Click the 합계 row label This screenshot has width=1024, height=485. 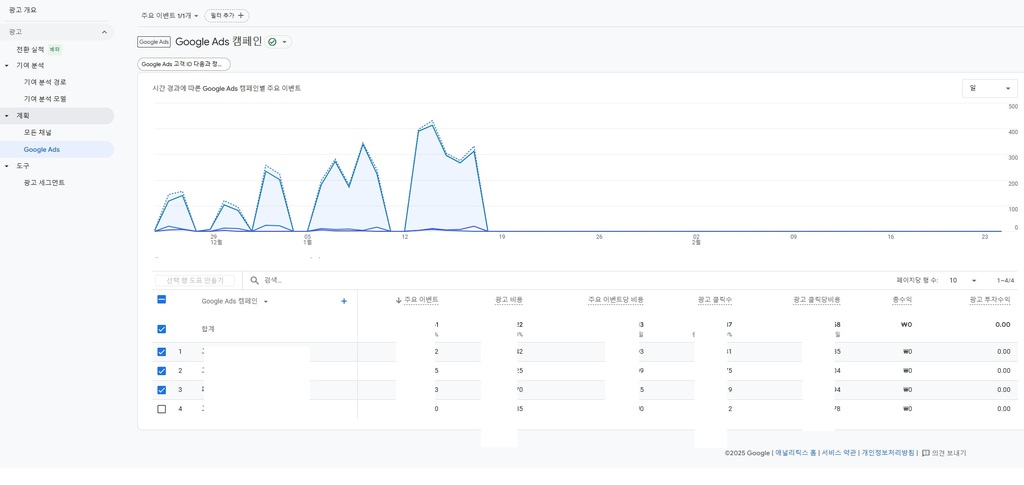(208, 329)
